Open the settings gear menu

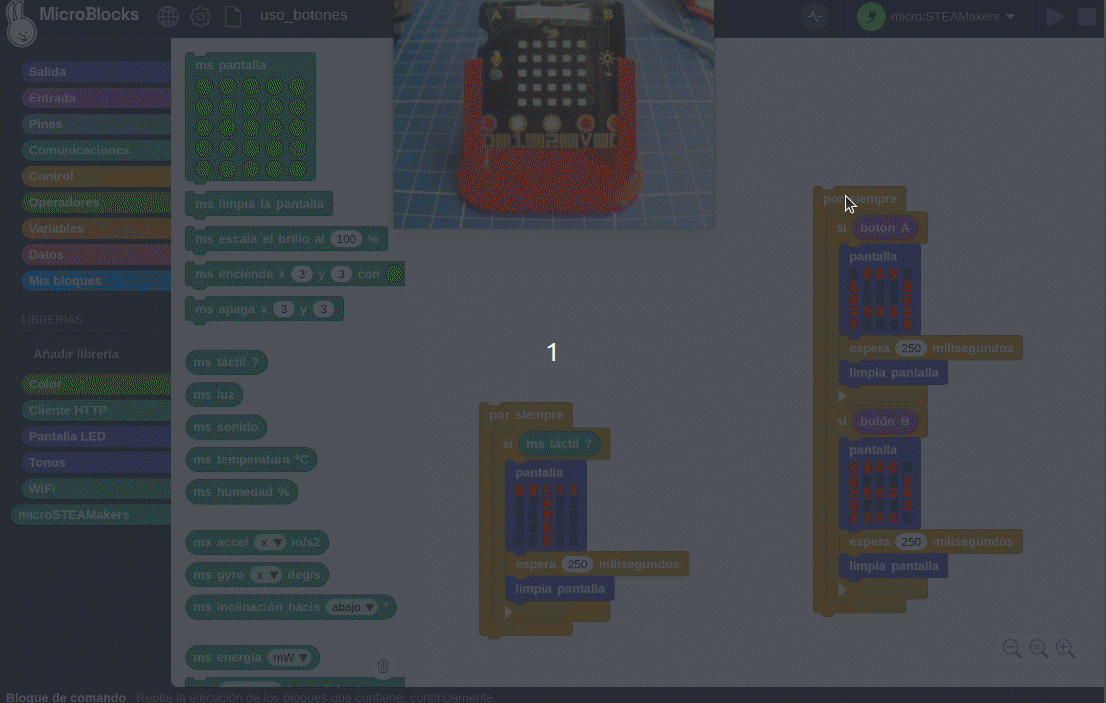(200, 16)
